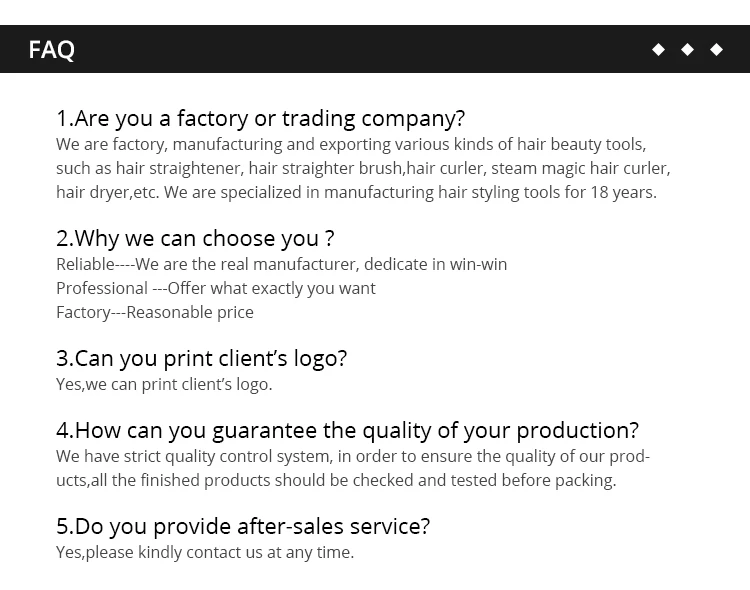Click the "Yes,we can print client's logo" answer
Image resolution: width=750 pixels, height=590 pixels.
[x=164, y=384]
